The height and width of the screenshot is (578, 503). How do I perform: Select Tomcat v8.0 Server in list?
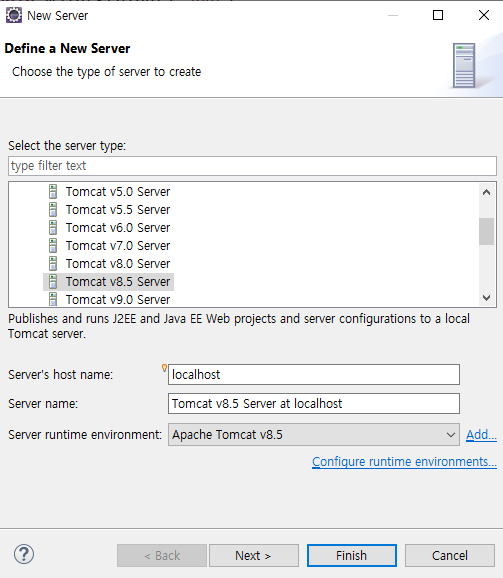pyautogui.click(x=118, y=264)
